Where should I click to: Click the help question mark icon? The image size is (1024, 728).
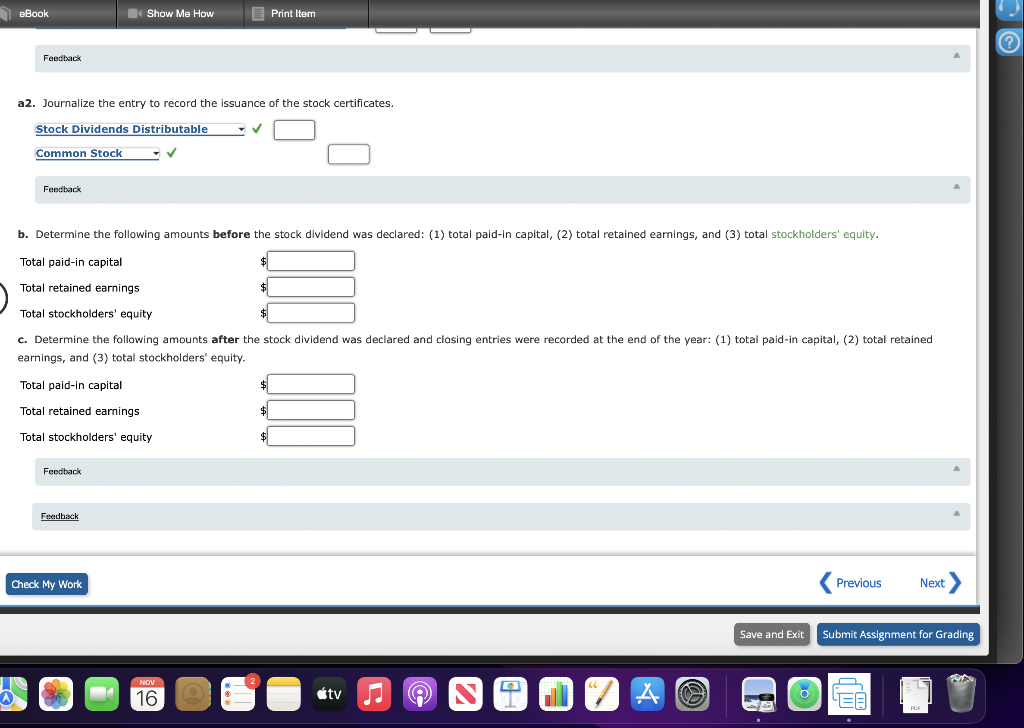click(1009, 42)
